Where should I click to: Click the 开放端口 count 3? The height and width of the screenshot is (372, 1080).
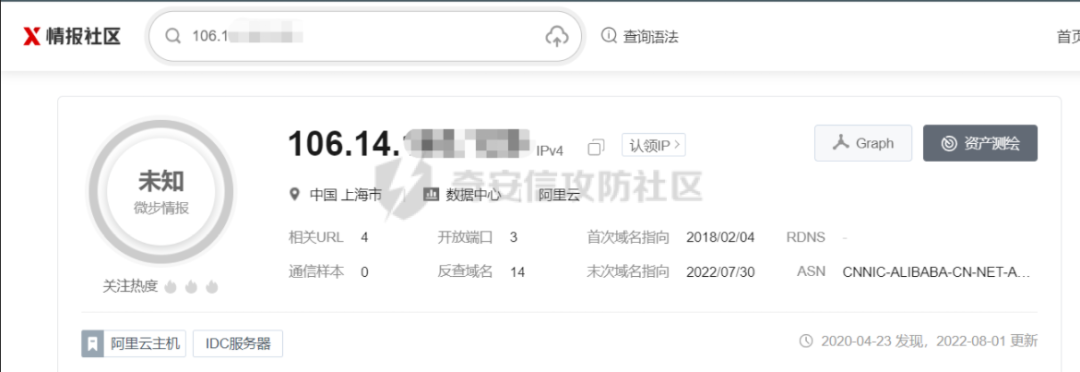tap(514, 238)
